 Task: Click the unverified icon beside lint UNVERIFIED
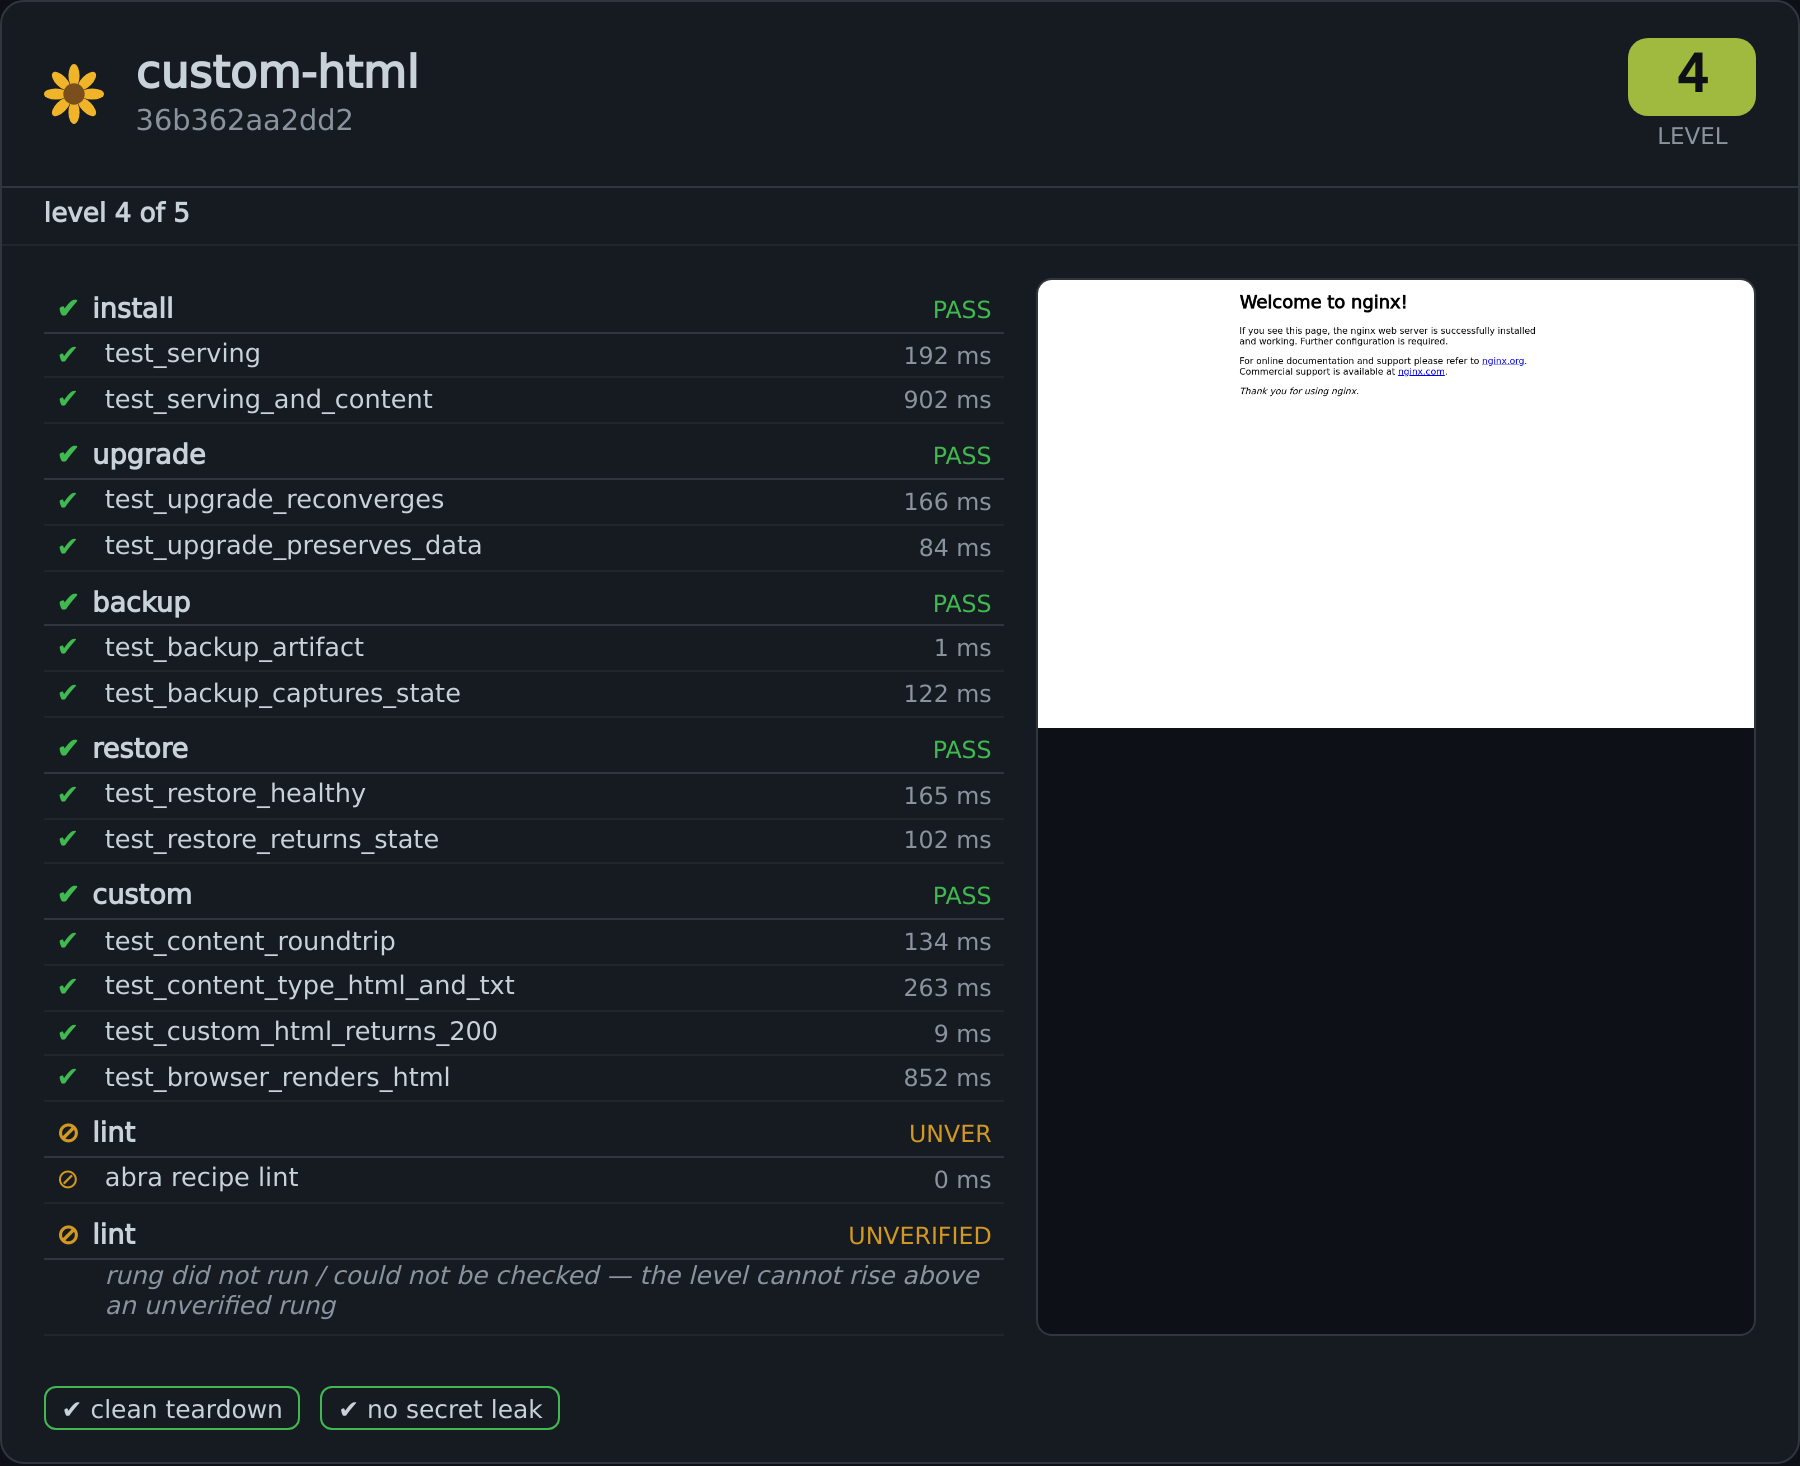(x=68, y=1235)
